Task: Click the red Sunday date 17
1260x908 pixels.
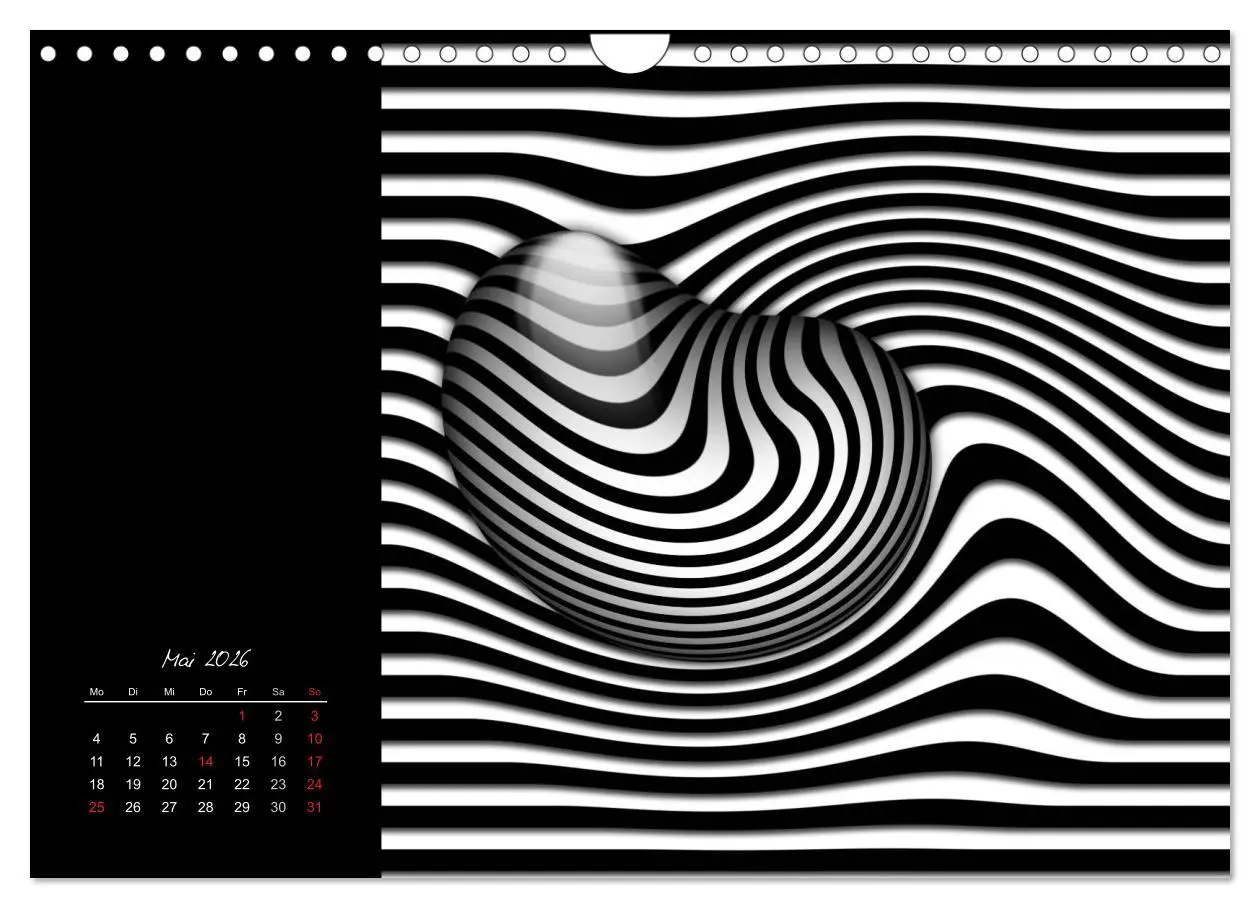Action: click(x=314, y=762)
